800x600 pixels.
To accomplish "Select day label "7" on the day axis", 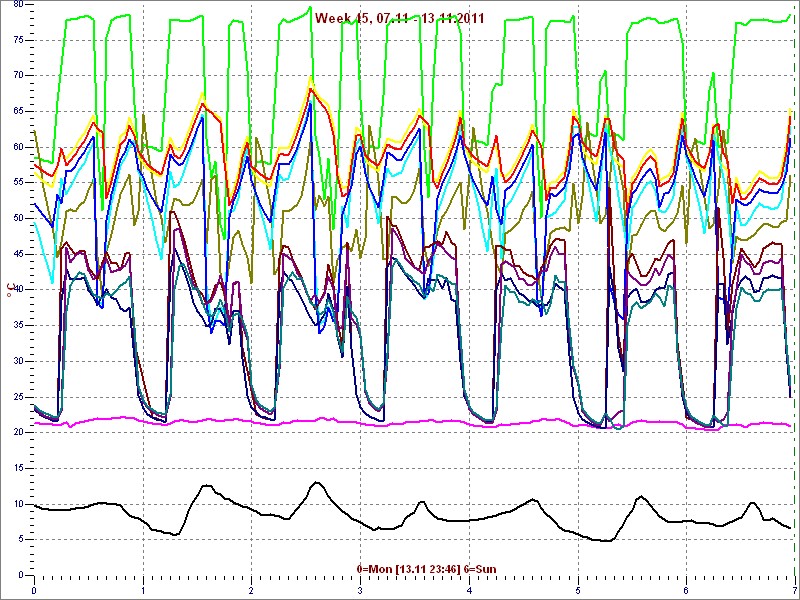I will [x=795, y=591].
